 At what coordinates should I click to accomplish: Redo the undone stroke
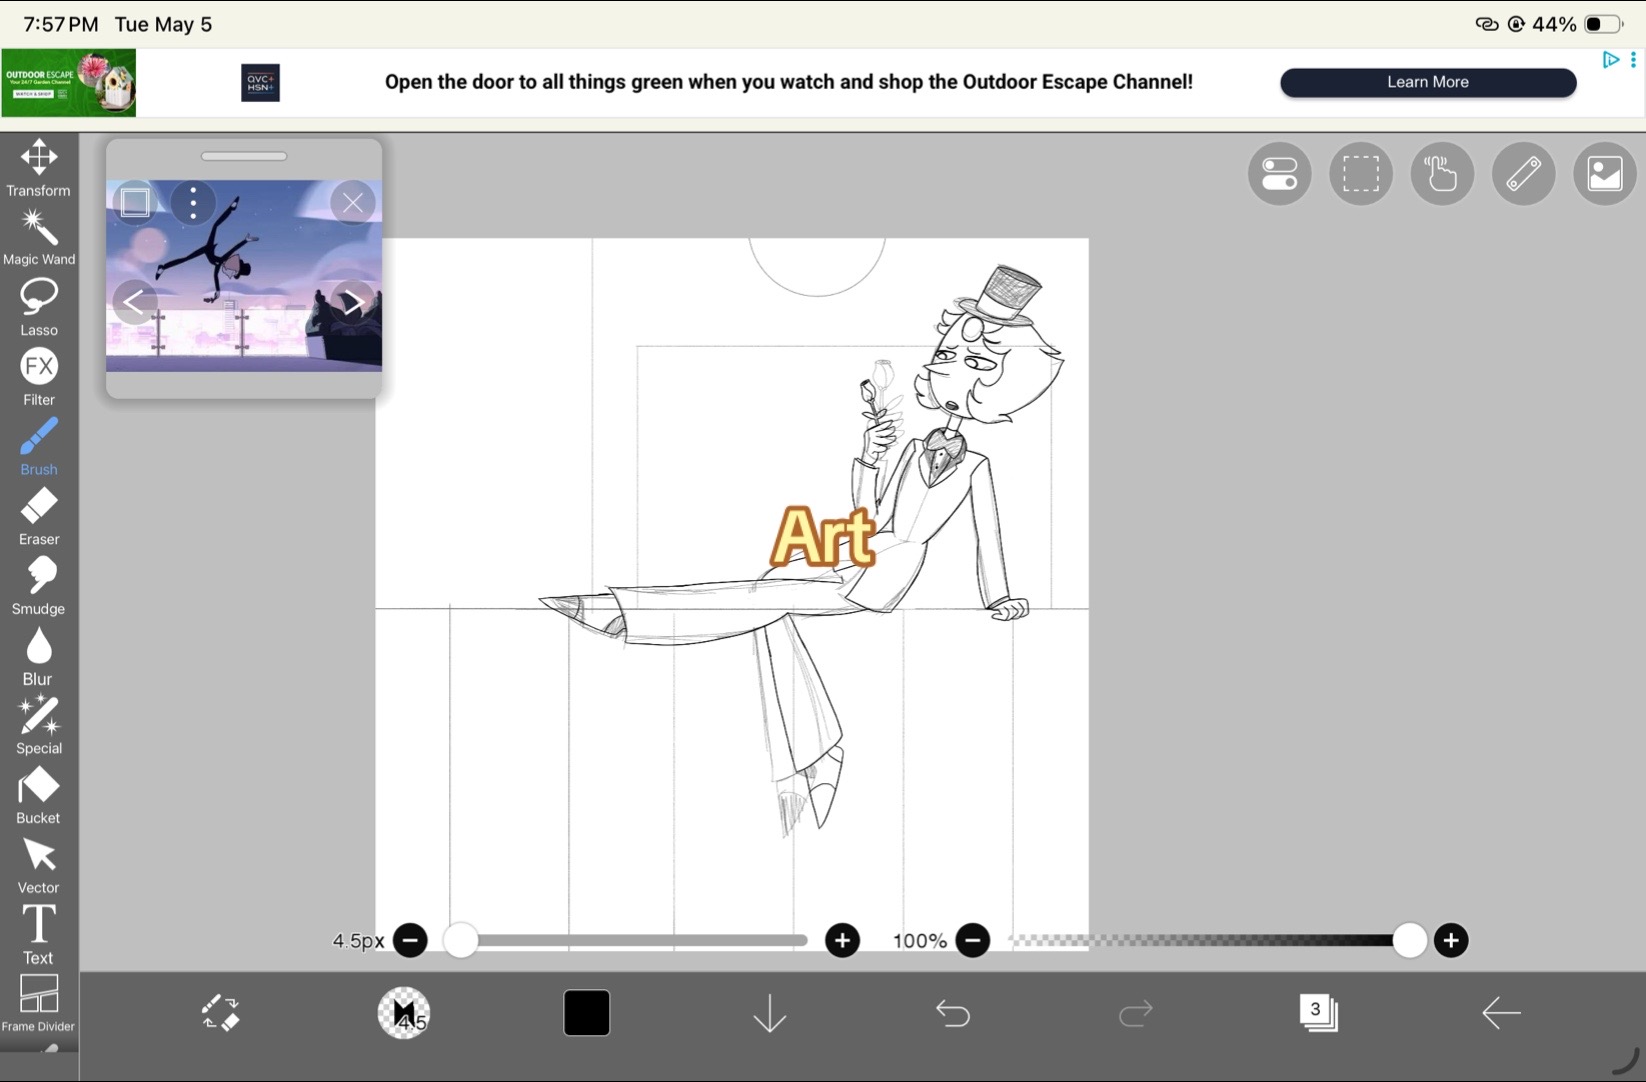[x=1135, y=1014]
